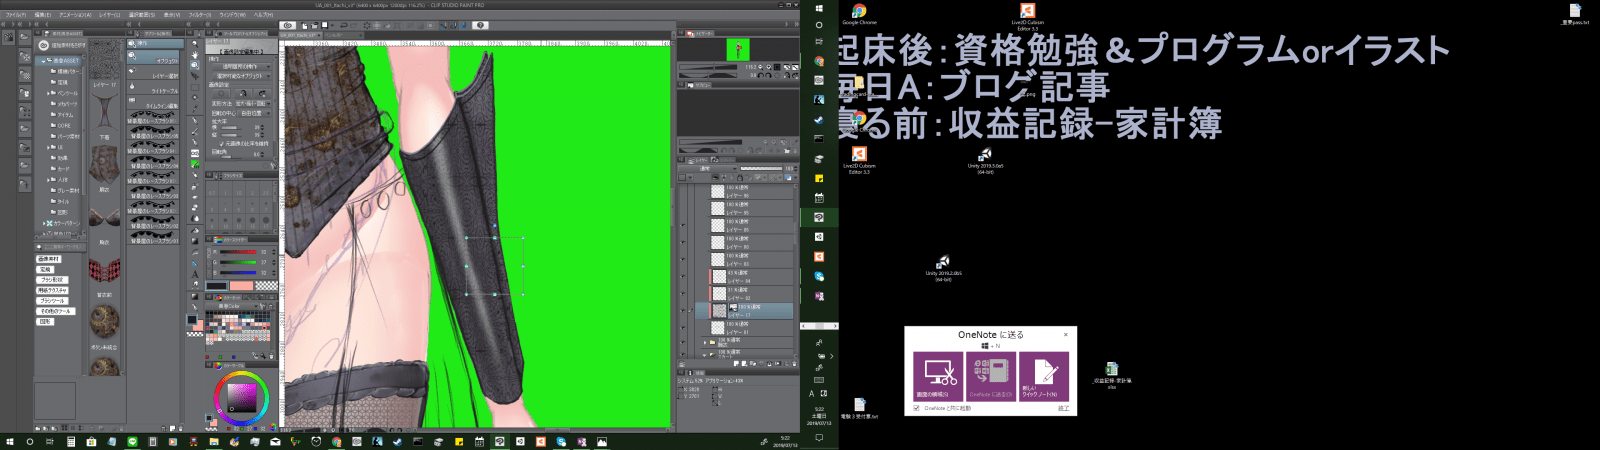
Task: Select レイヤー 17 row in layer panel
Action: pos(744,311)
